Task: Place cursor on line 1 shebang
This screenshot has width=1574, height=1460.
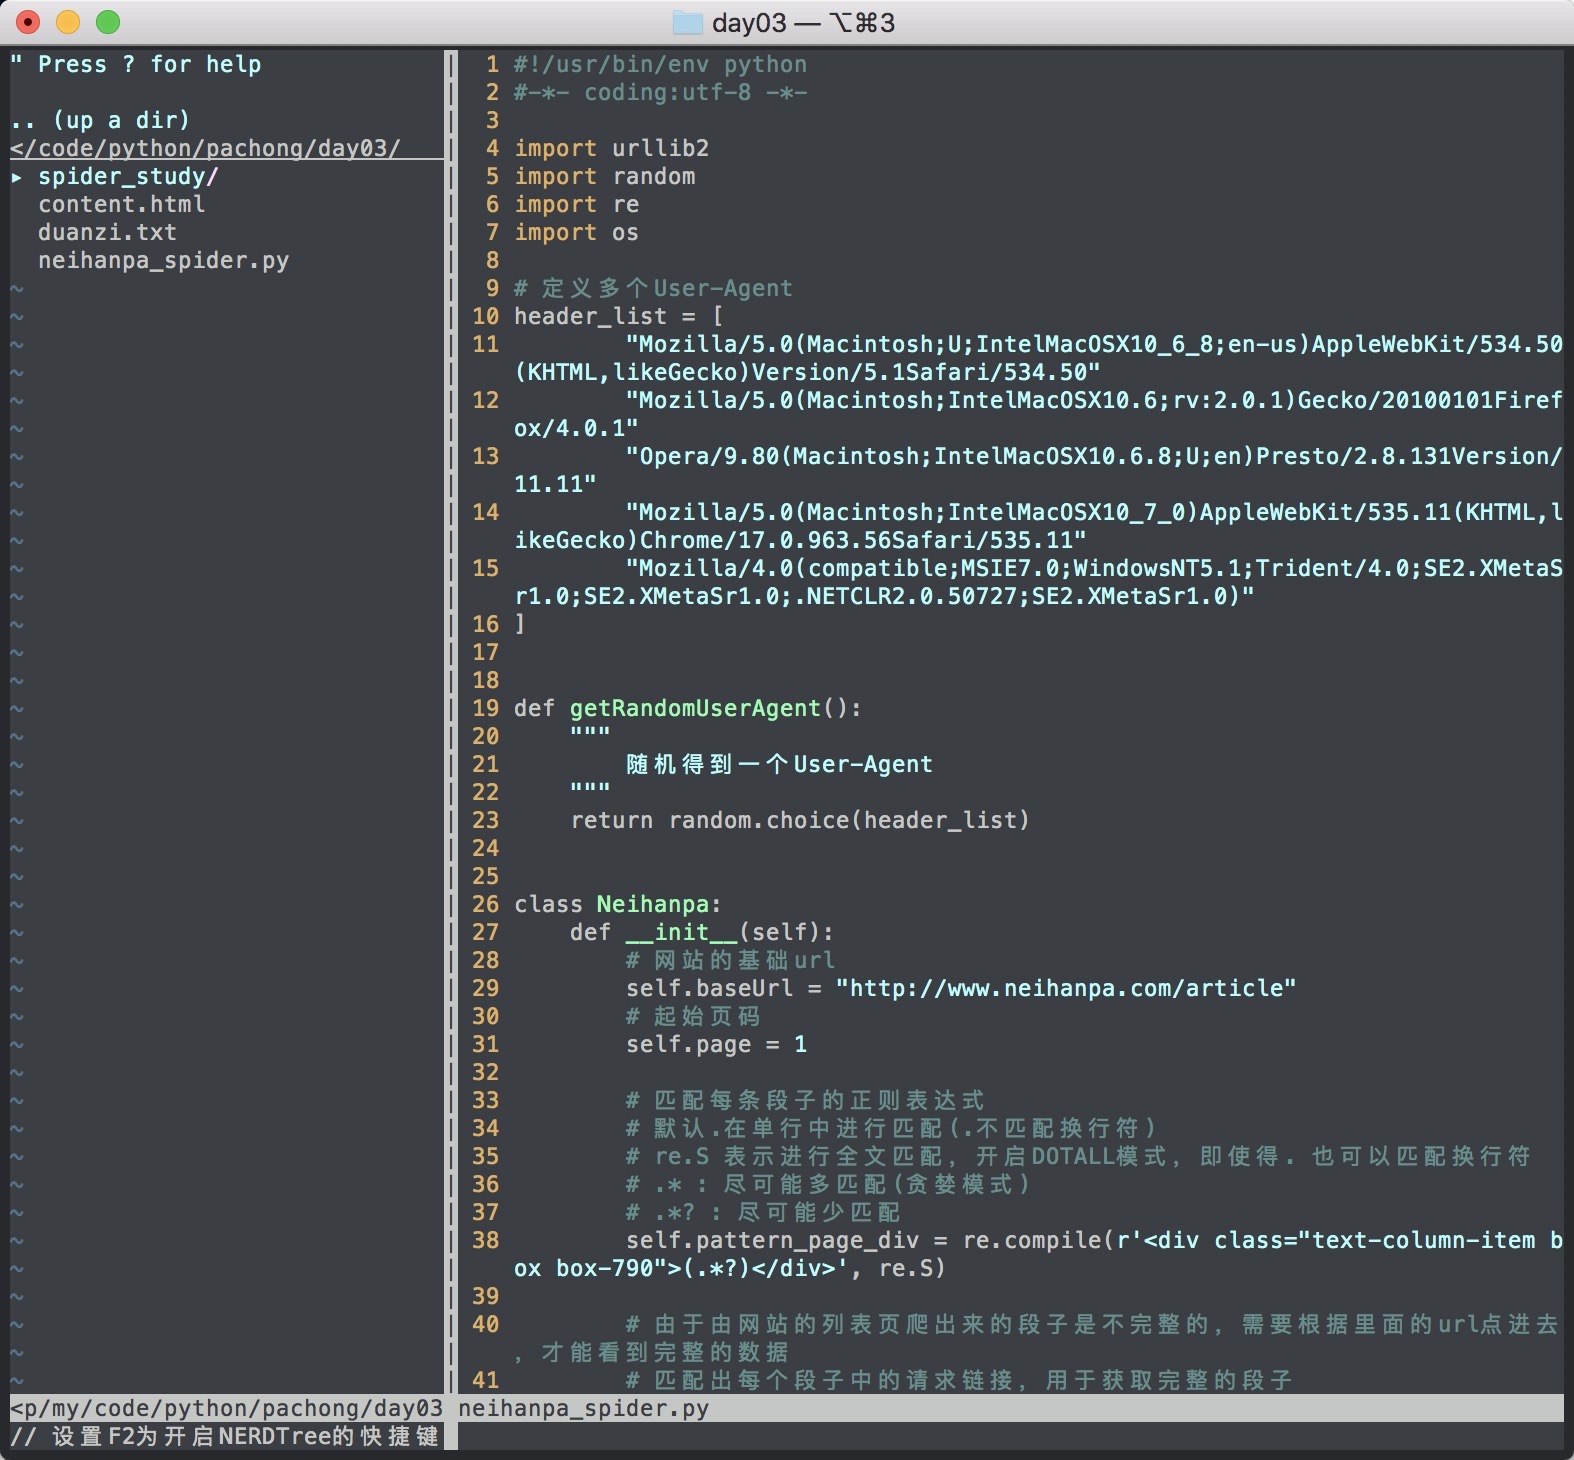Action: 660,65
